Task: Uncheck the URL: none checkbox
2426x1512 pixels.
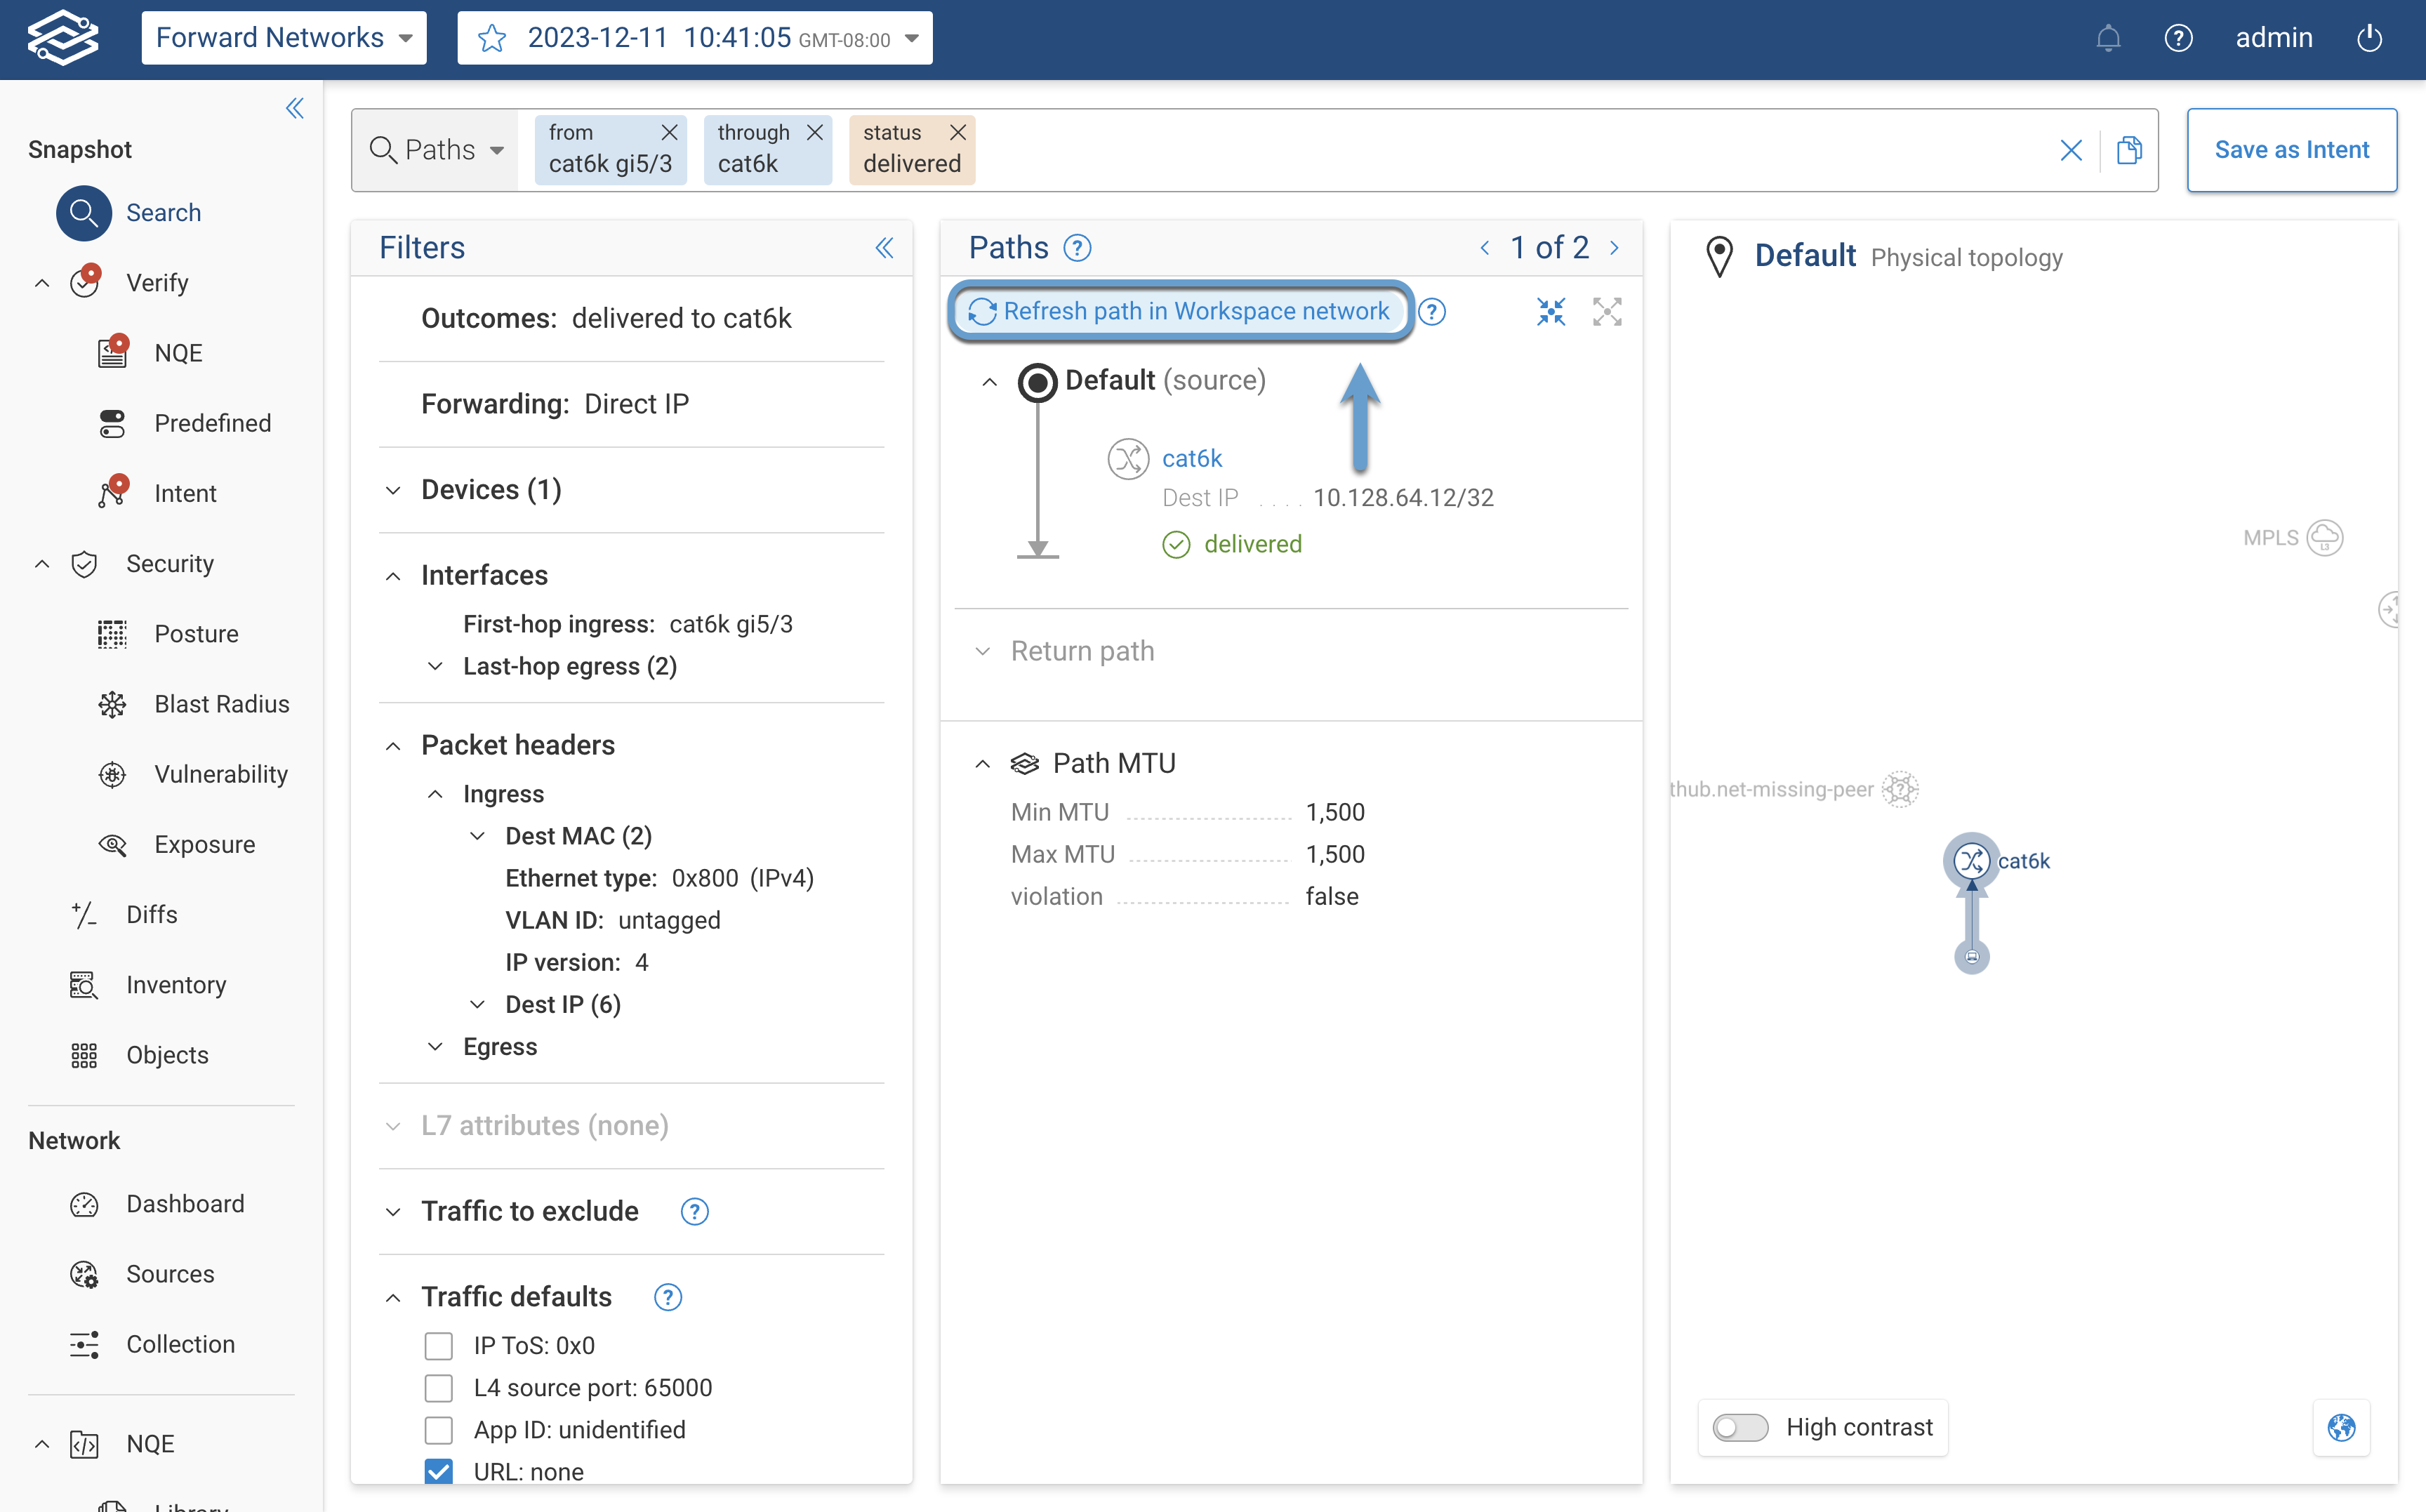Action: (438, 1472)
